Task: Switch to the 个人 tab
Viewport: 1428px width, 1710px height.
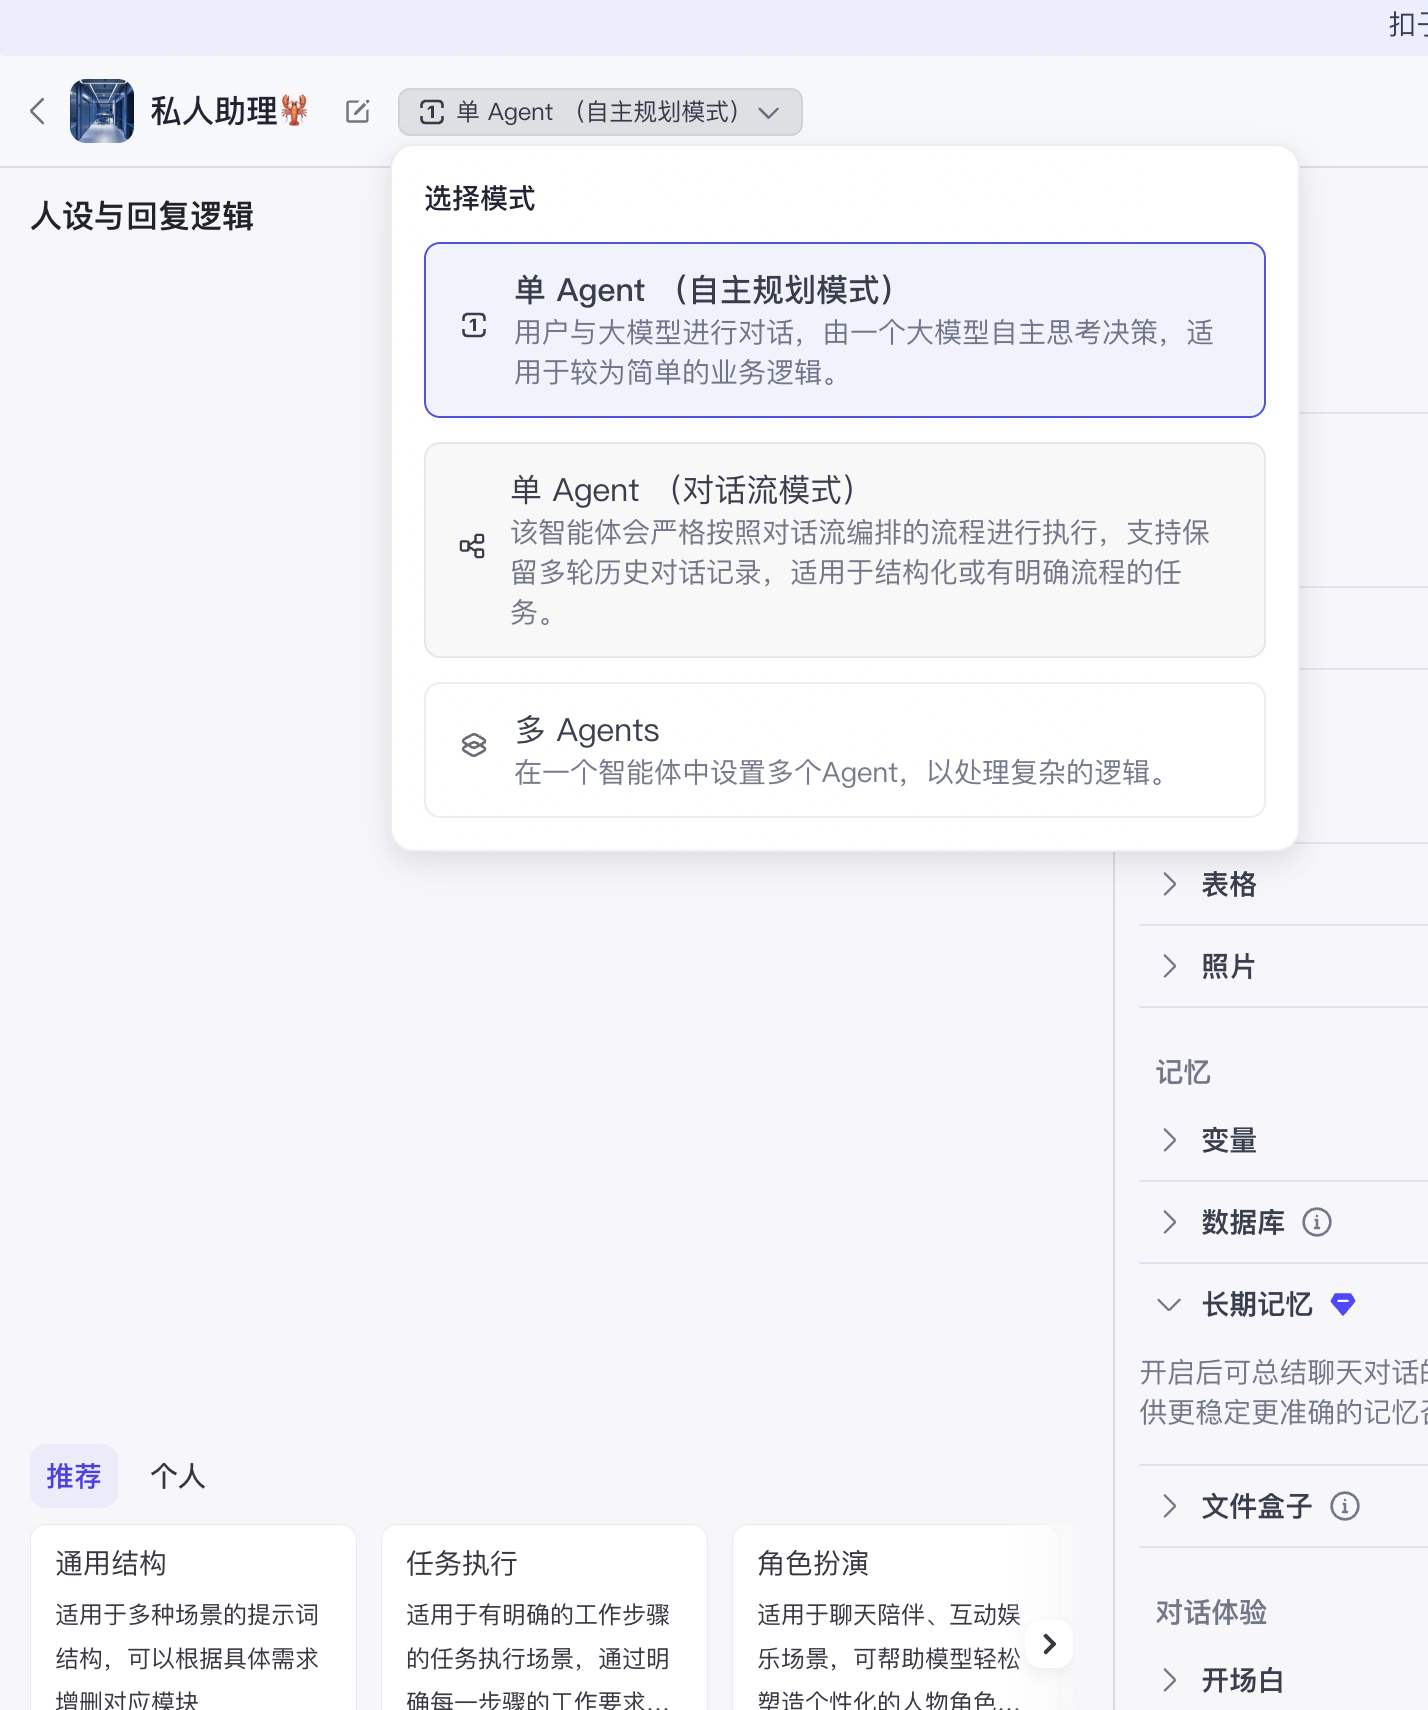Action: pos(177,1476)
